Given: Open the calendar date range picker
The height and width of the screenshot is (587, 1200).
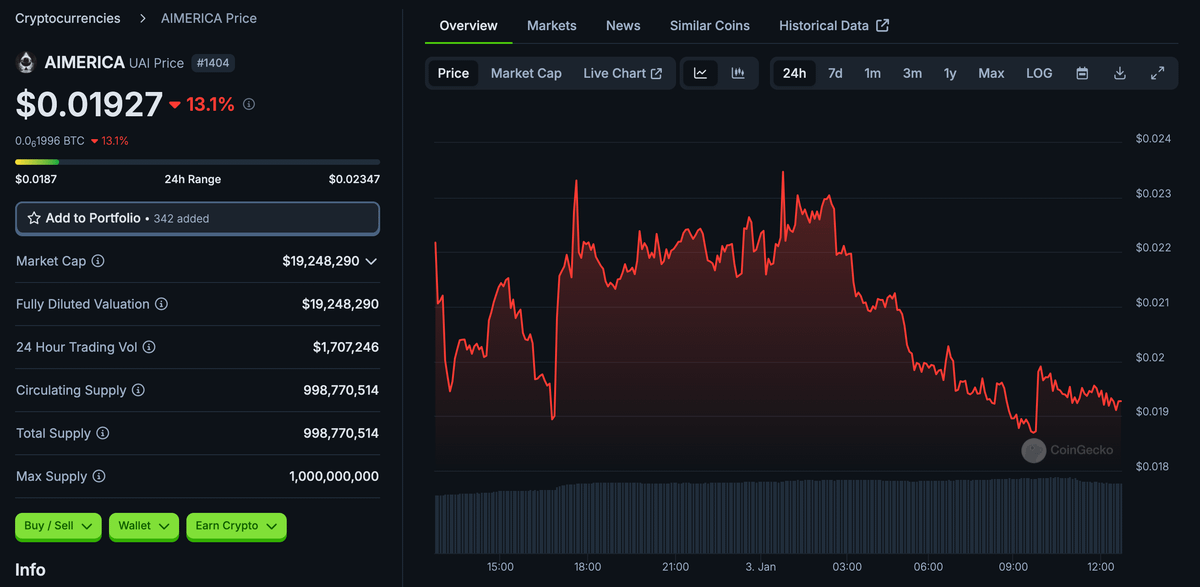Looking at the screenshot, I should (x=1082, y=73).
